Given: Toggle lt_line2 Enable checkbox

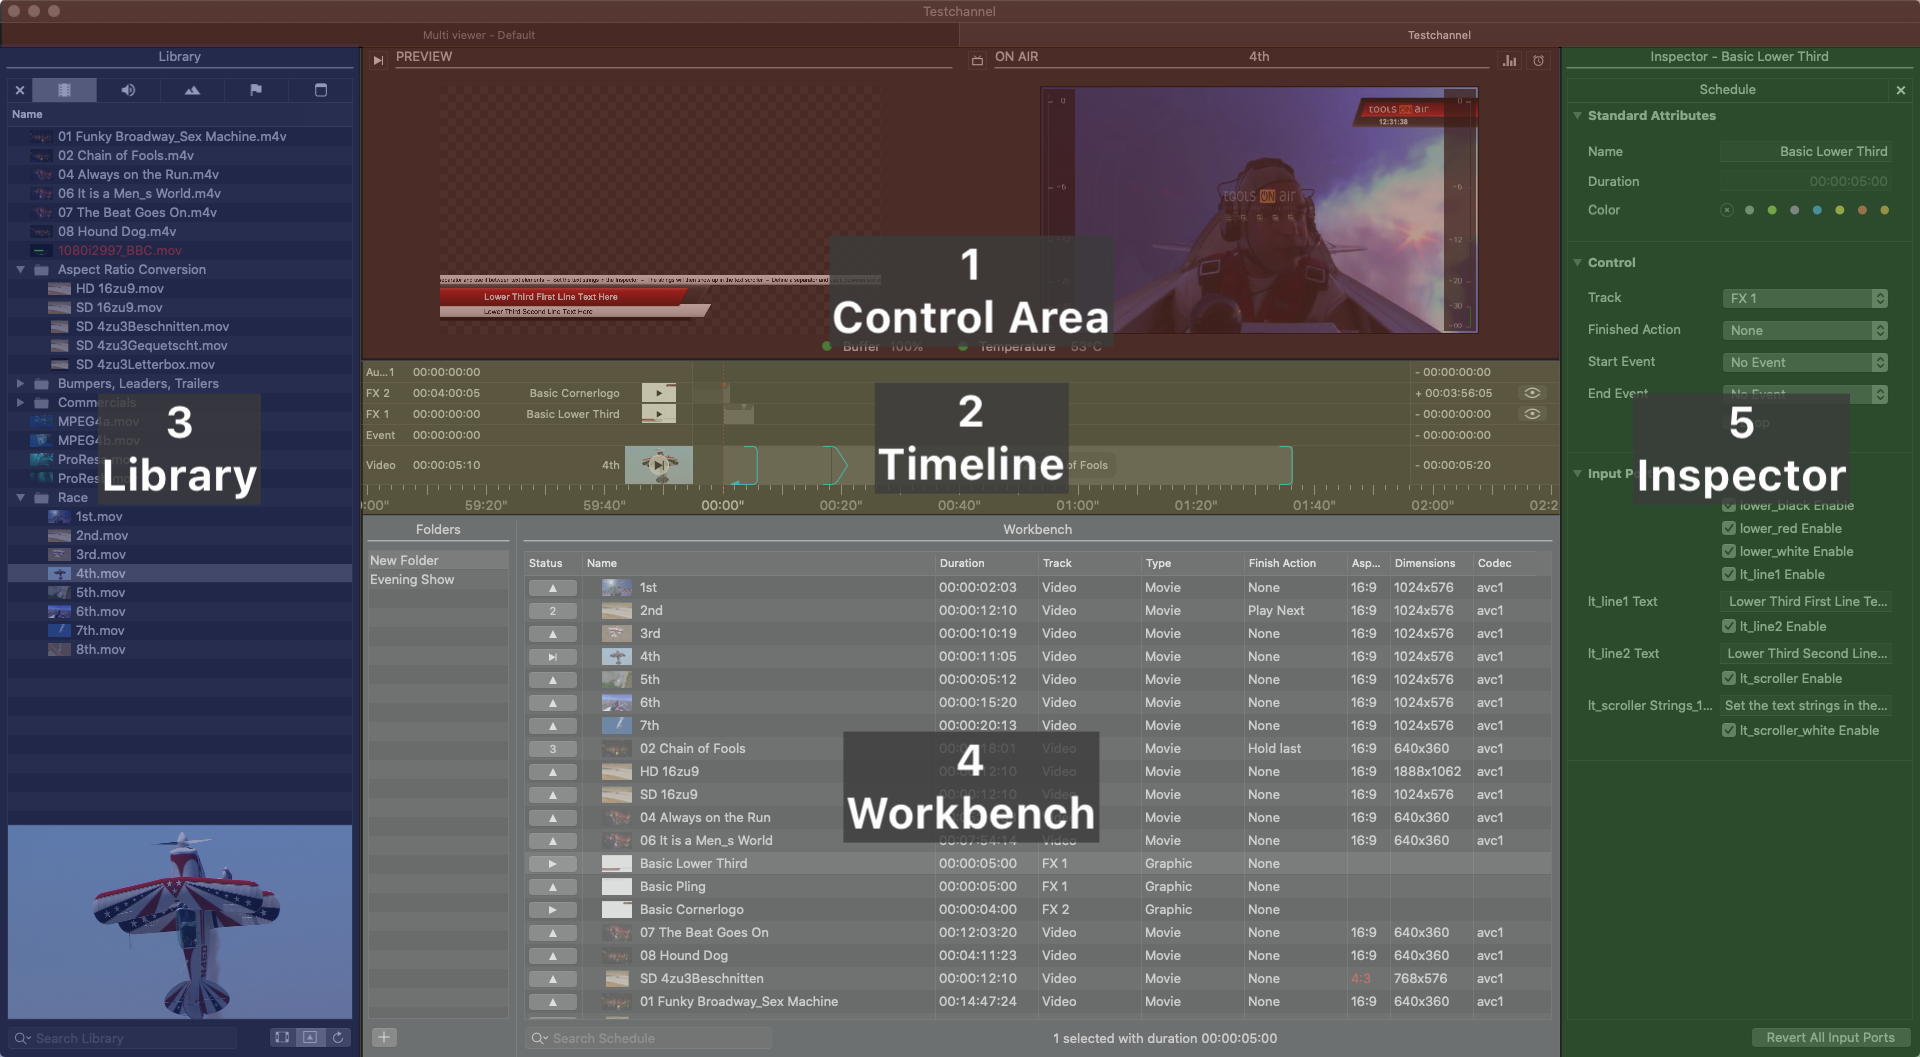Looking at the screenshot, I should click(1728, 626).
